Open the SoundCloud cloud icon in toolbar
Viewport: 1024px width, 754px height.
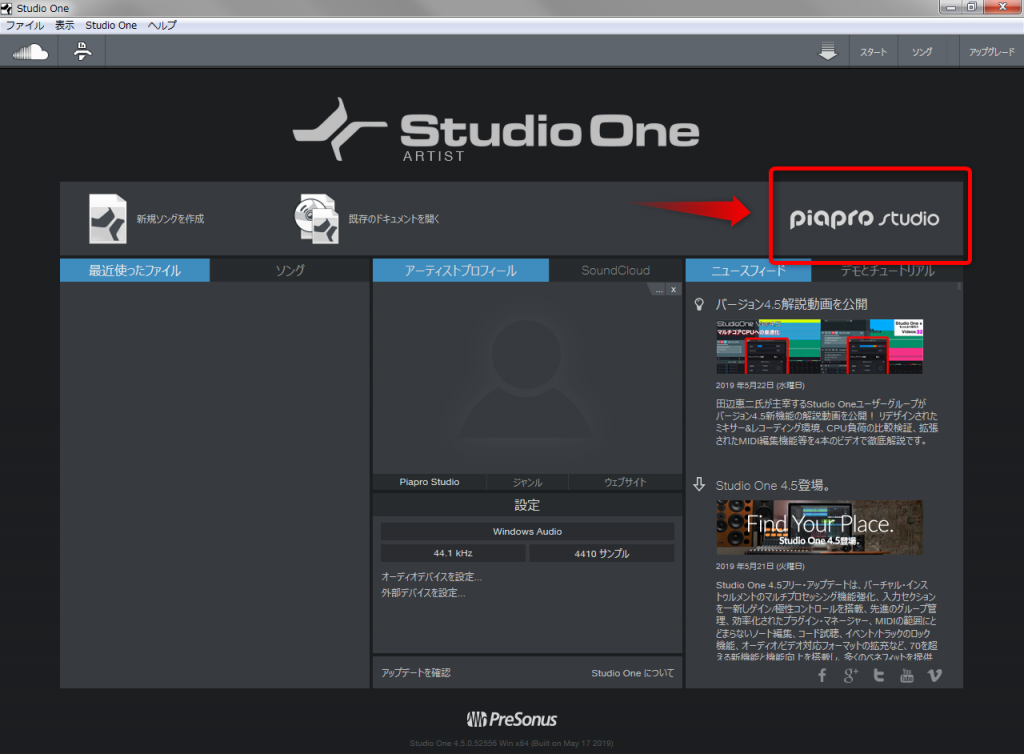(x=29, y=51)
